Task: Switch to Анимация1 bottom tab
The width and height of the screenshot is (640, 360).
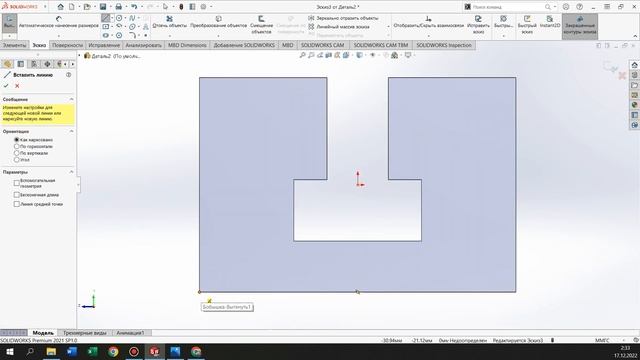Action: point(130,333)
